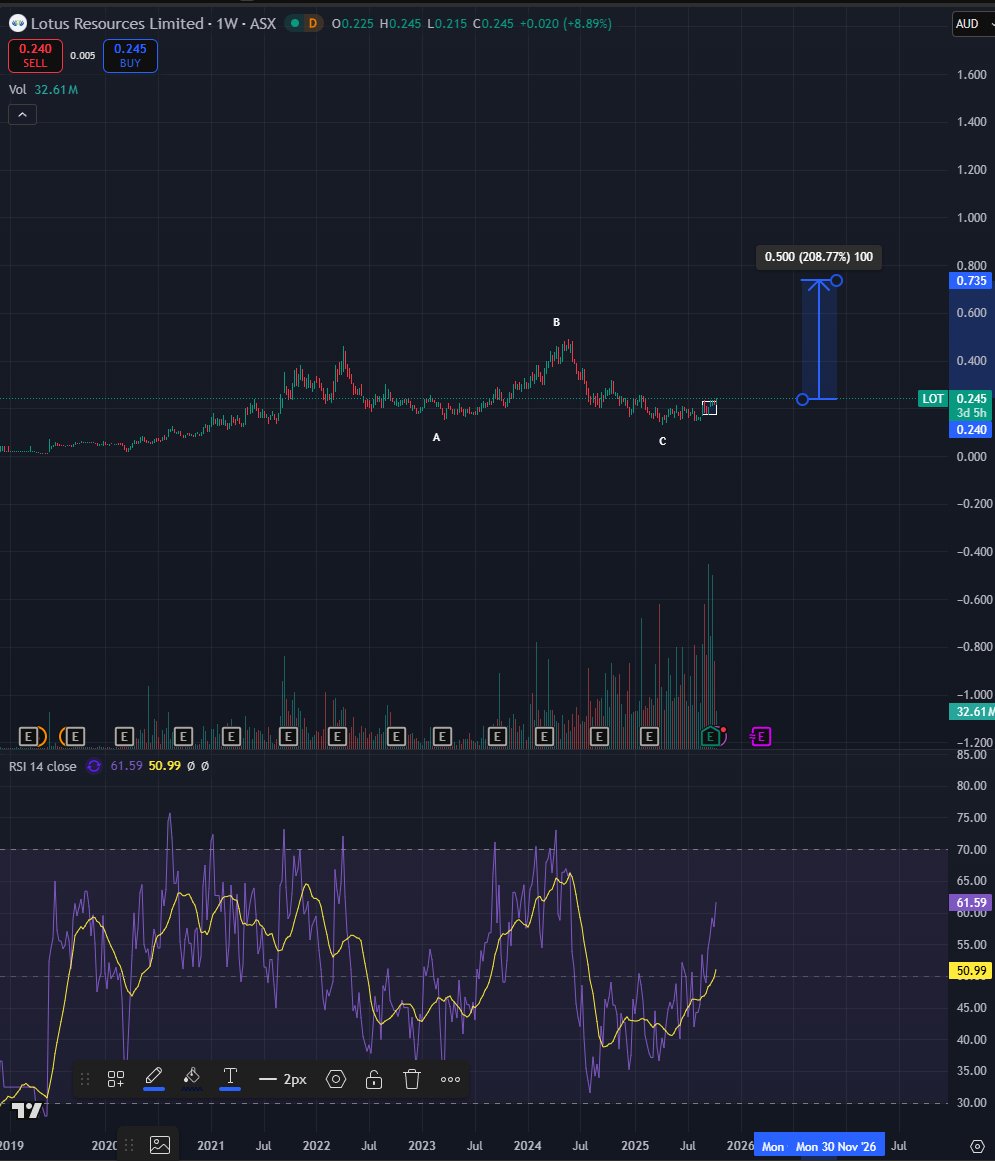Click the Lotus Resources Limited symbol title
The width and height of the screenshot is (995, 1161).
coord(117,24)
